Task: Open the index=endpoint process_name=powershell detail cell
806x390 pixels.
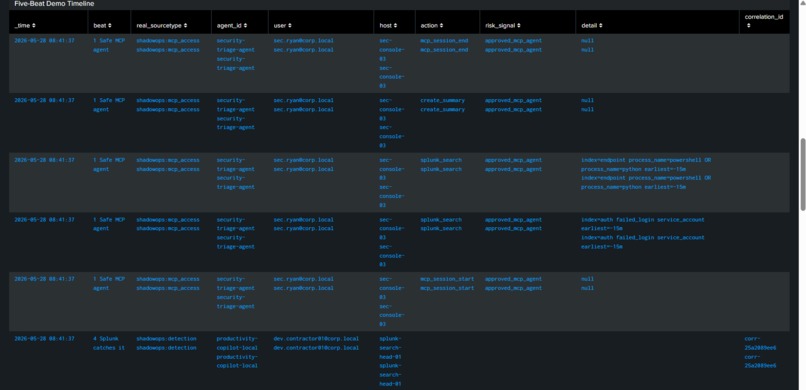Action: (x=646, y=174)
